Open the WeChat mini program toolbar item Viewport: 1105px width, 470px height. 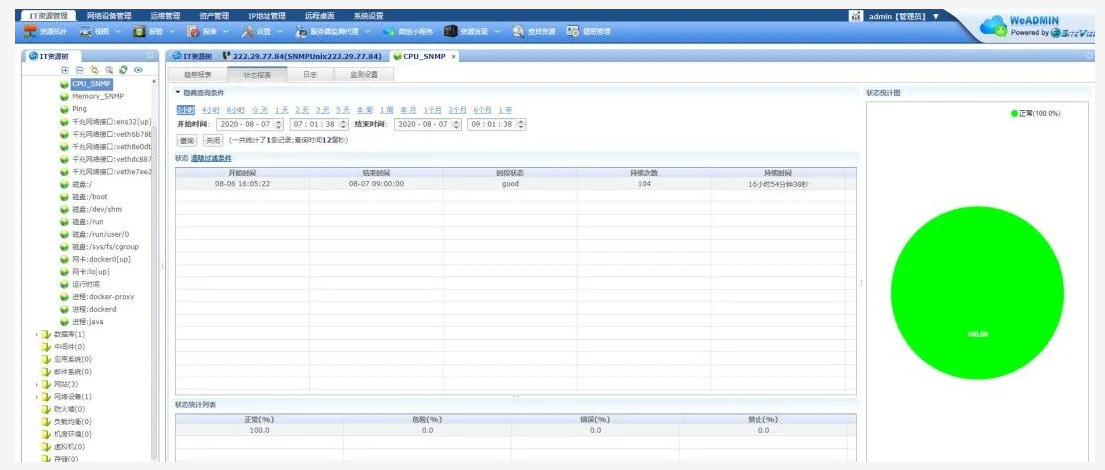pos(408,32)
